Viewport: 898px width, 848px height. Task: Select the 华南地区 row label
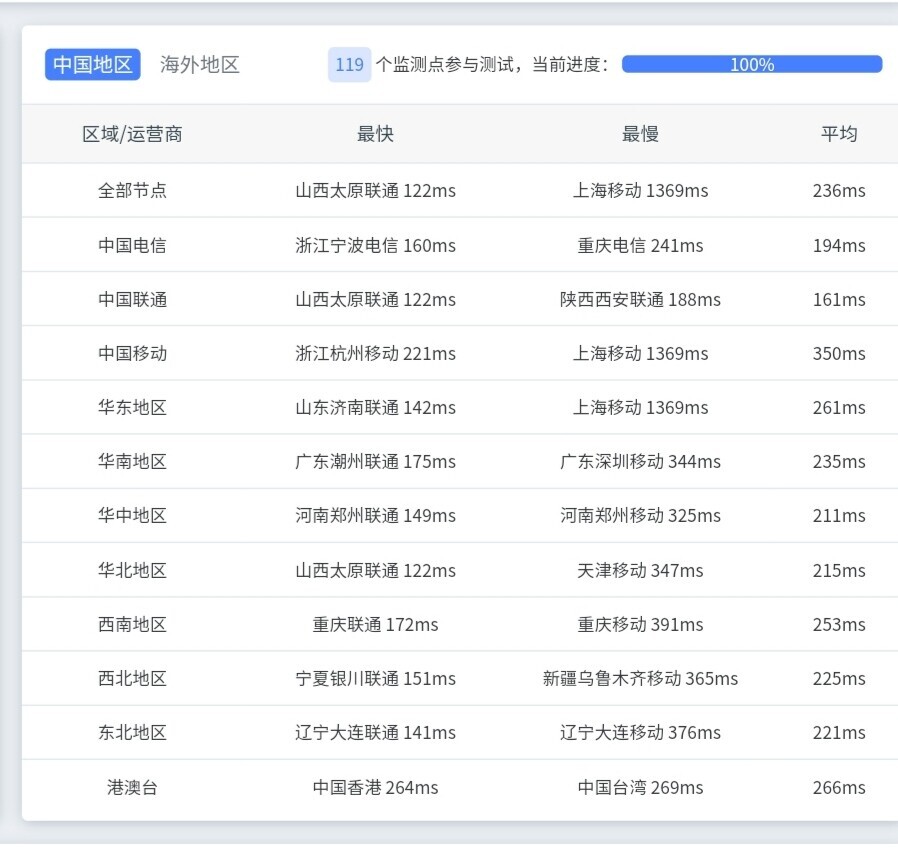(132, 462)
